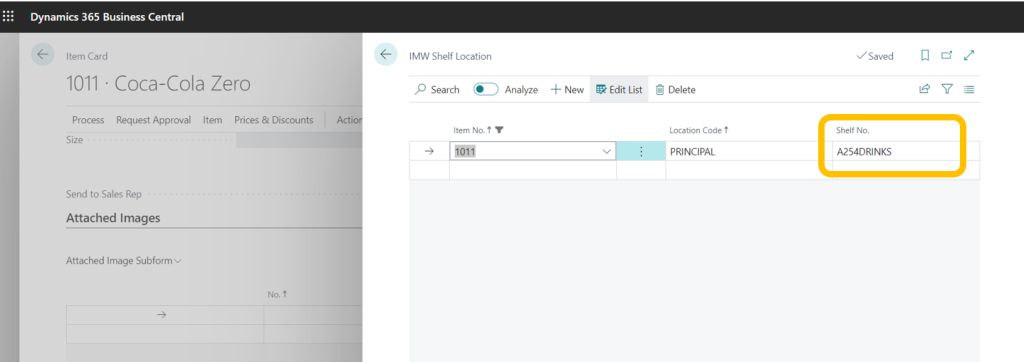Open Prices & Discounts menu on Item Card

point(274,120)
